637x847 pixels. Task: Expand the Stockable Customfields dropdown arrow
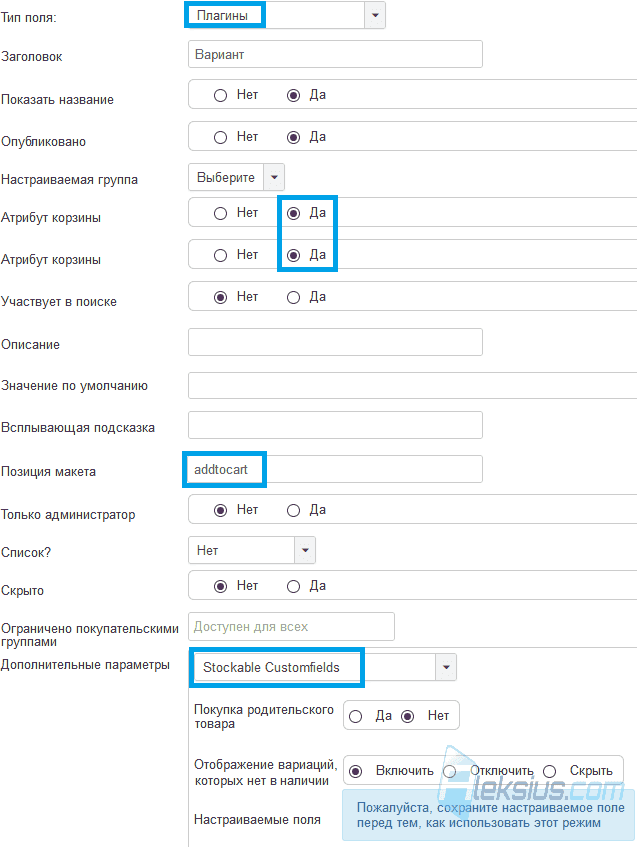pos(446,667)
